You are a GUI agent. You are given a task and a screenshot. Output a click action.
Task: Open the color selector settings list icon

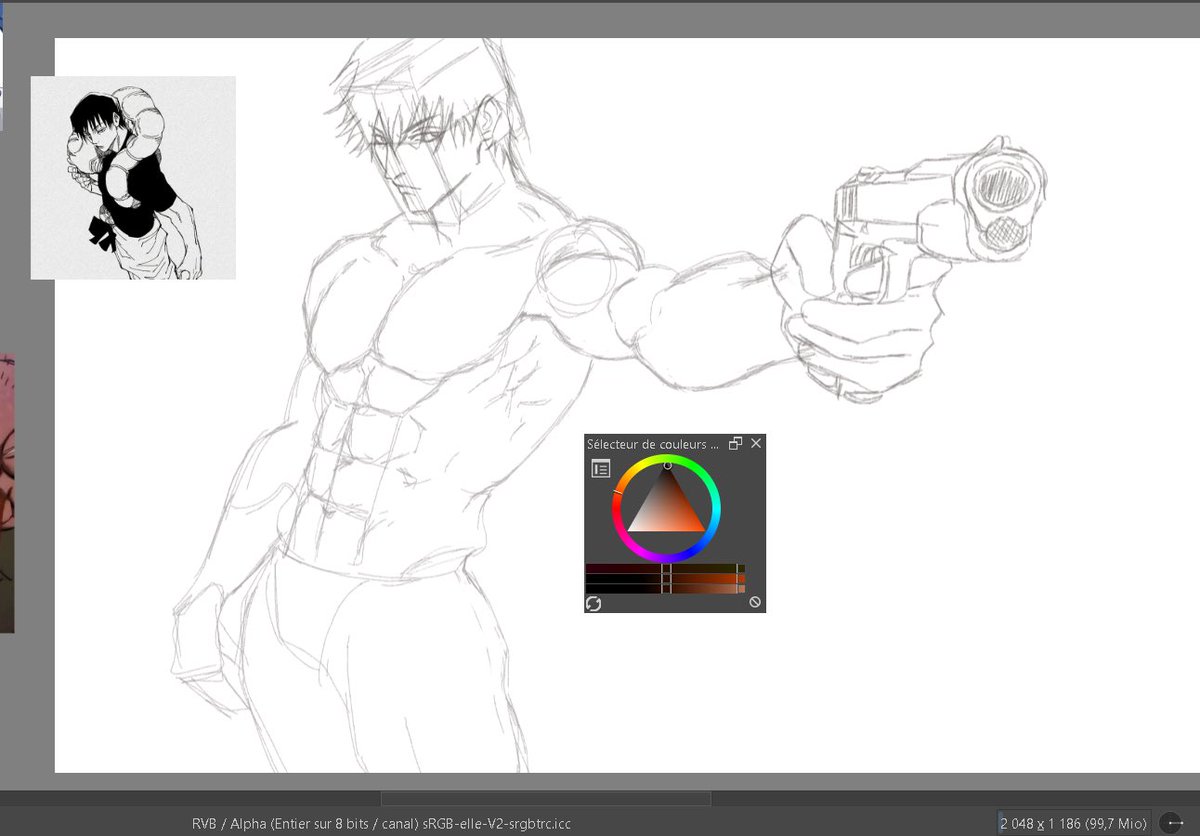(600, 469)
